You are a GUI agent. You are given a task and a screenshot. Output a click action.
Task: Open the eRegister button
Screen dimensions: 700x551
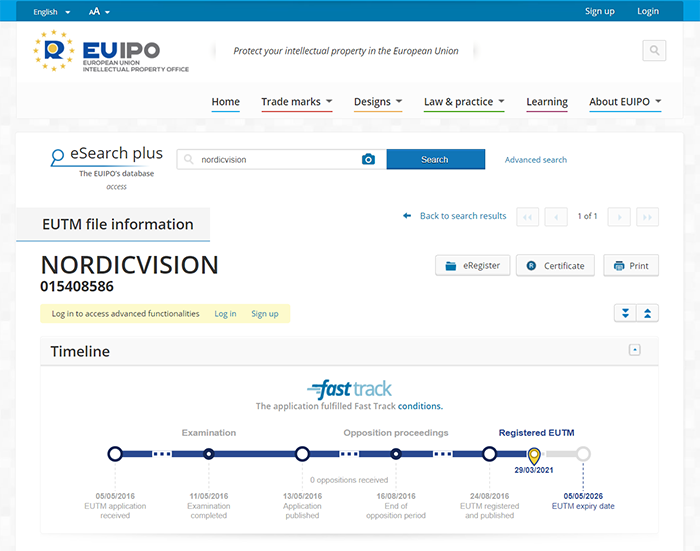(473, 265)
